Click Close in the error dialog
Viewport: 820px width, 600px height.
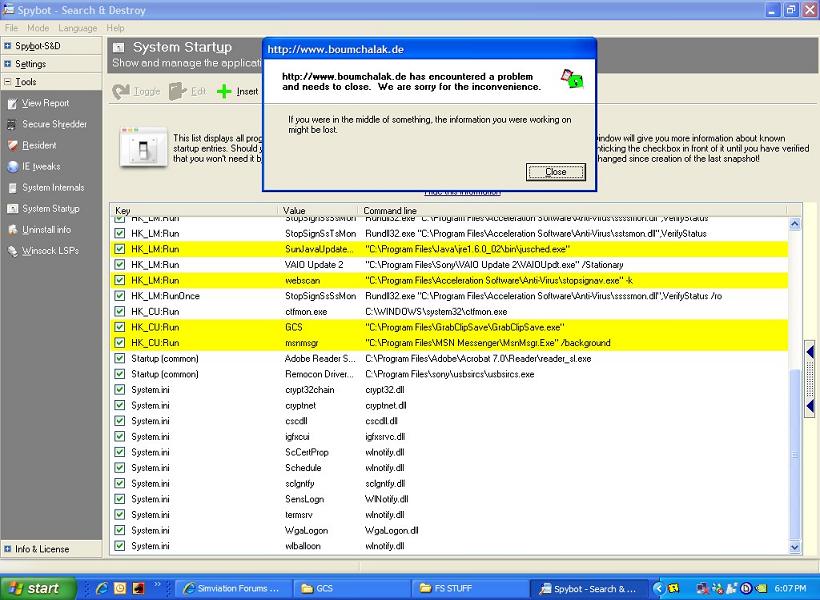tap(555, 172)
